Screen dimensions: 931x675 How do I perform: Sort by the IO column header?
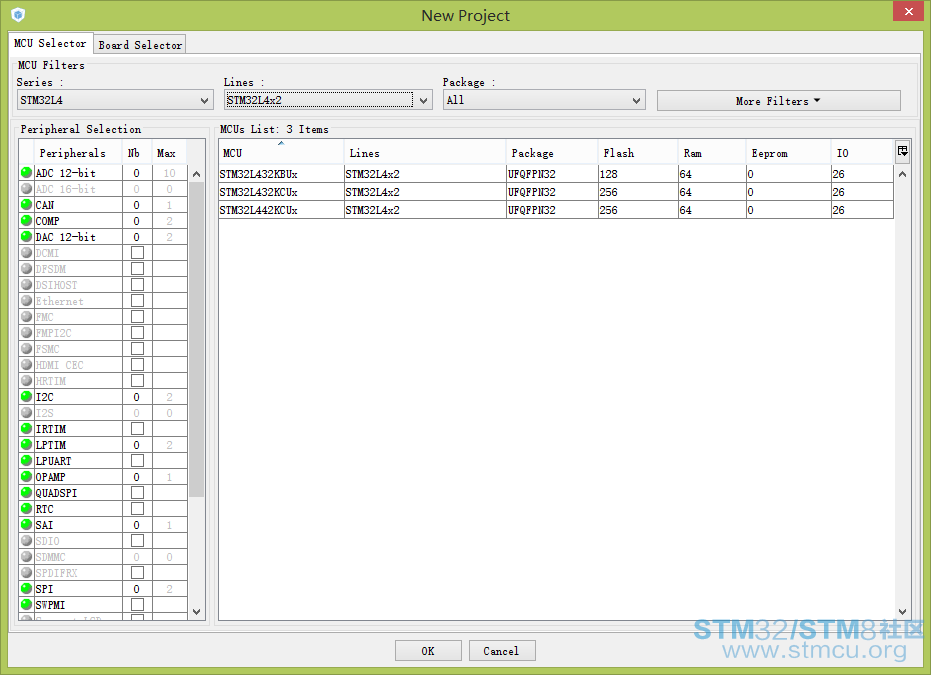(x=862, y=153)
